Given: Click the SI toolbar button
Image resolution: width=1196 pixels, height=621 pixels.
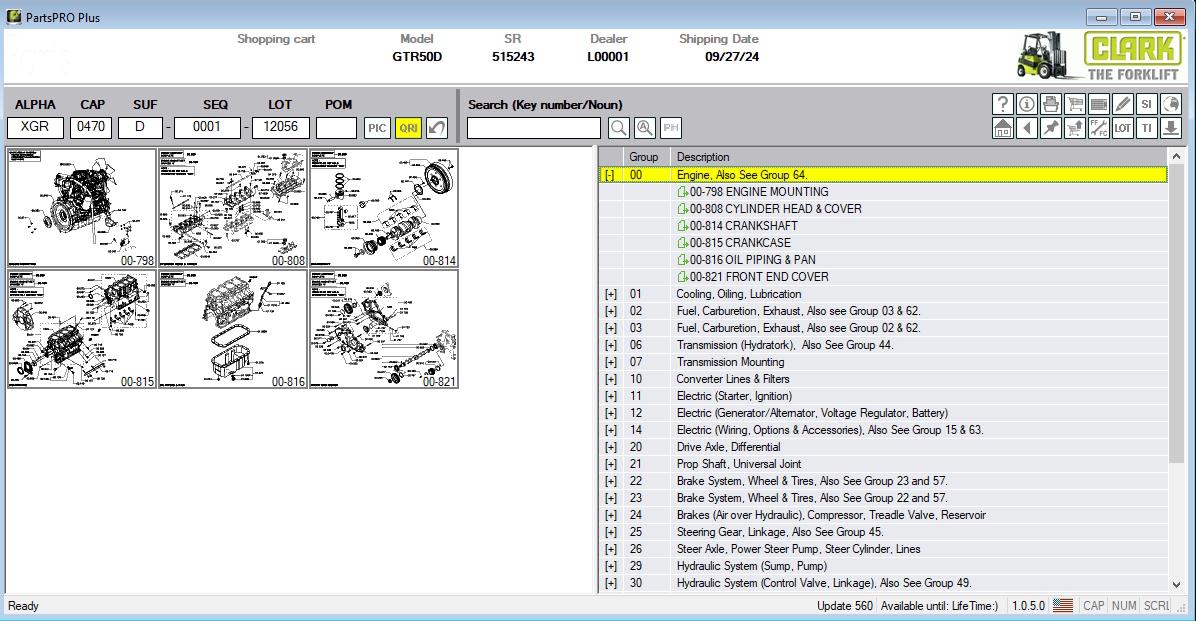Looking at the screenshot, I should pos(1146,104).
